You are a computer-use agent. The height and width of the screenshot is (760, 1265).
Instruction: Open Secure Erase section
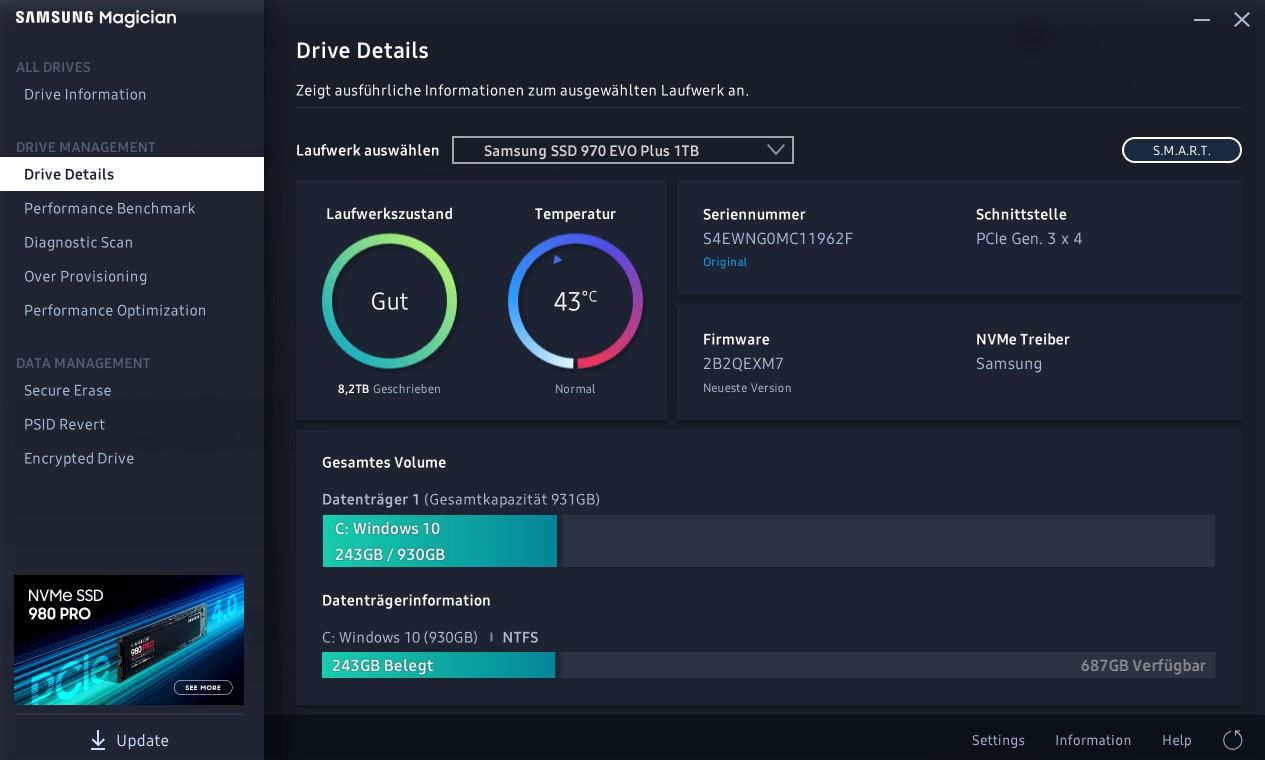pyautogui.click(x=67, y=390)
